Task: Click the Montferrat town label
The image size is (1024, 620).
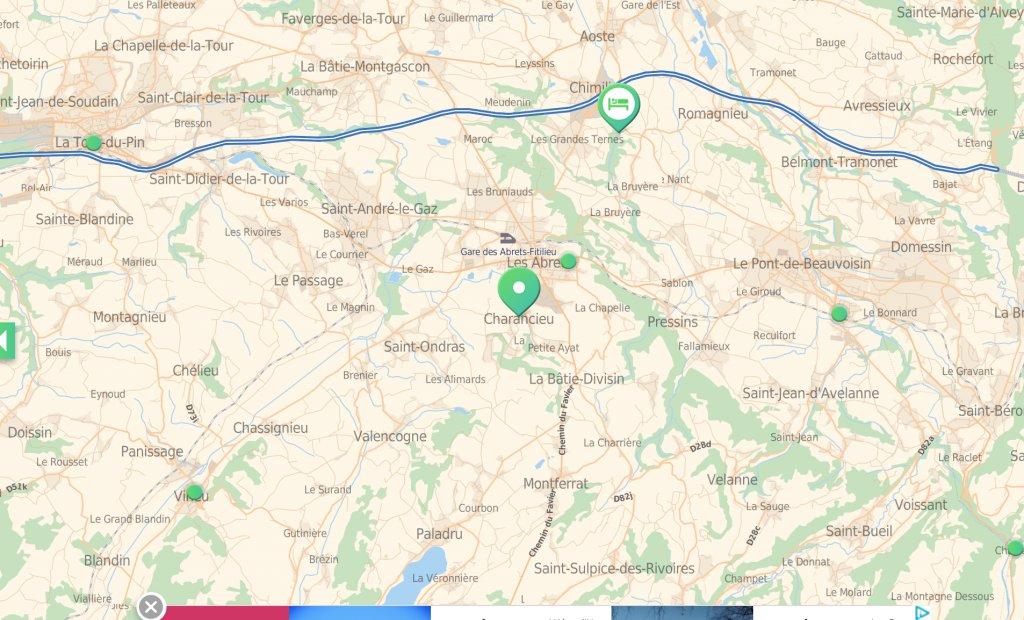Action: (x=556, y=484)
